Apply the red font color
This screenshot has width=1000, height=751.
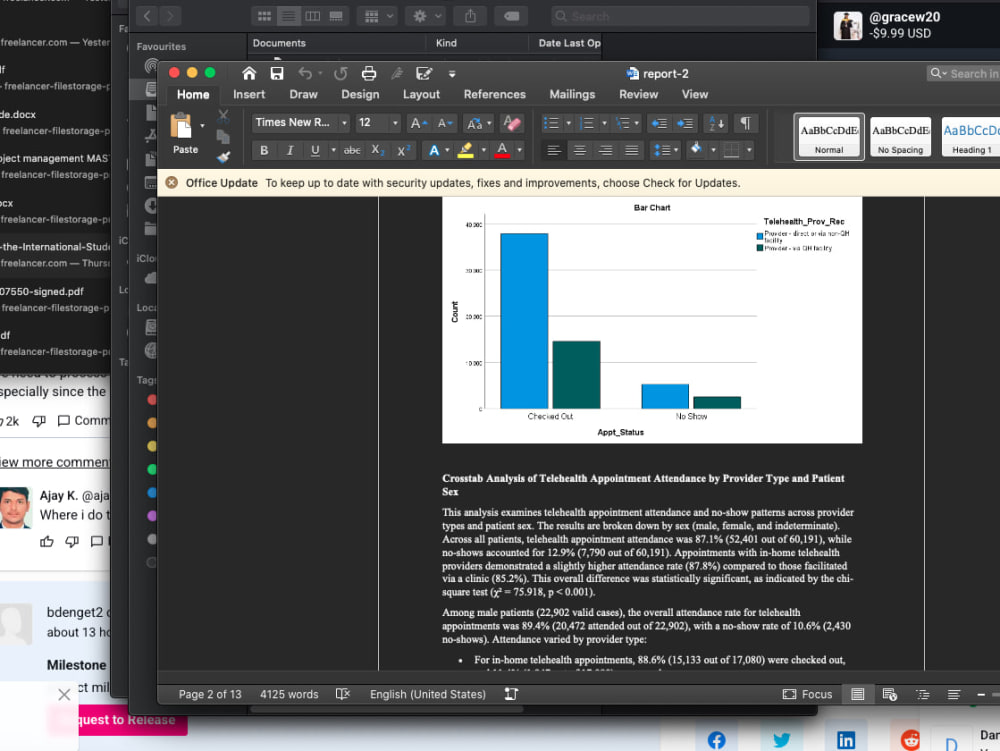[x=502, y=150]
